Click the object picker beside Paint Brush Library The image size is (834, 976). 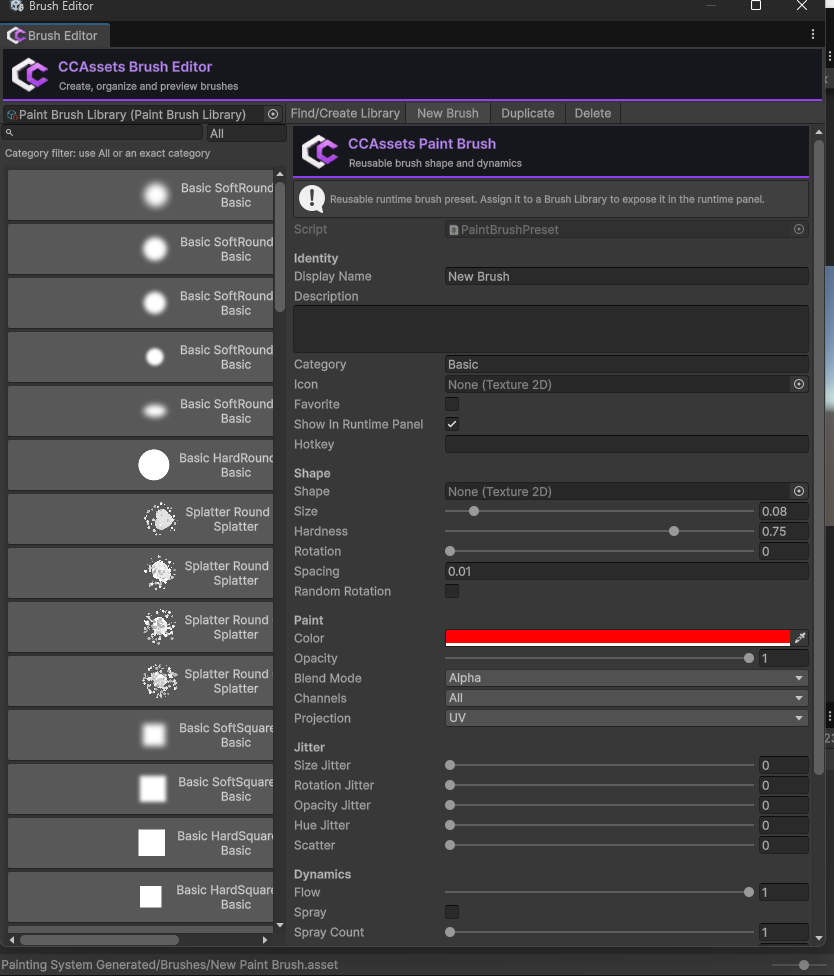click(x=273, y=114)
